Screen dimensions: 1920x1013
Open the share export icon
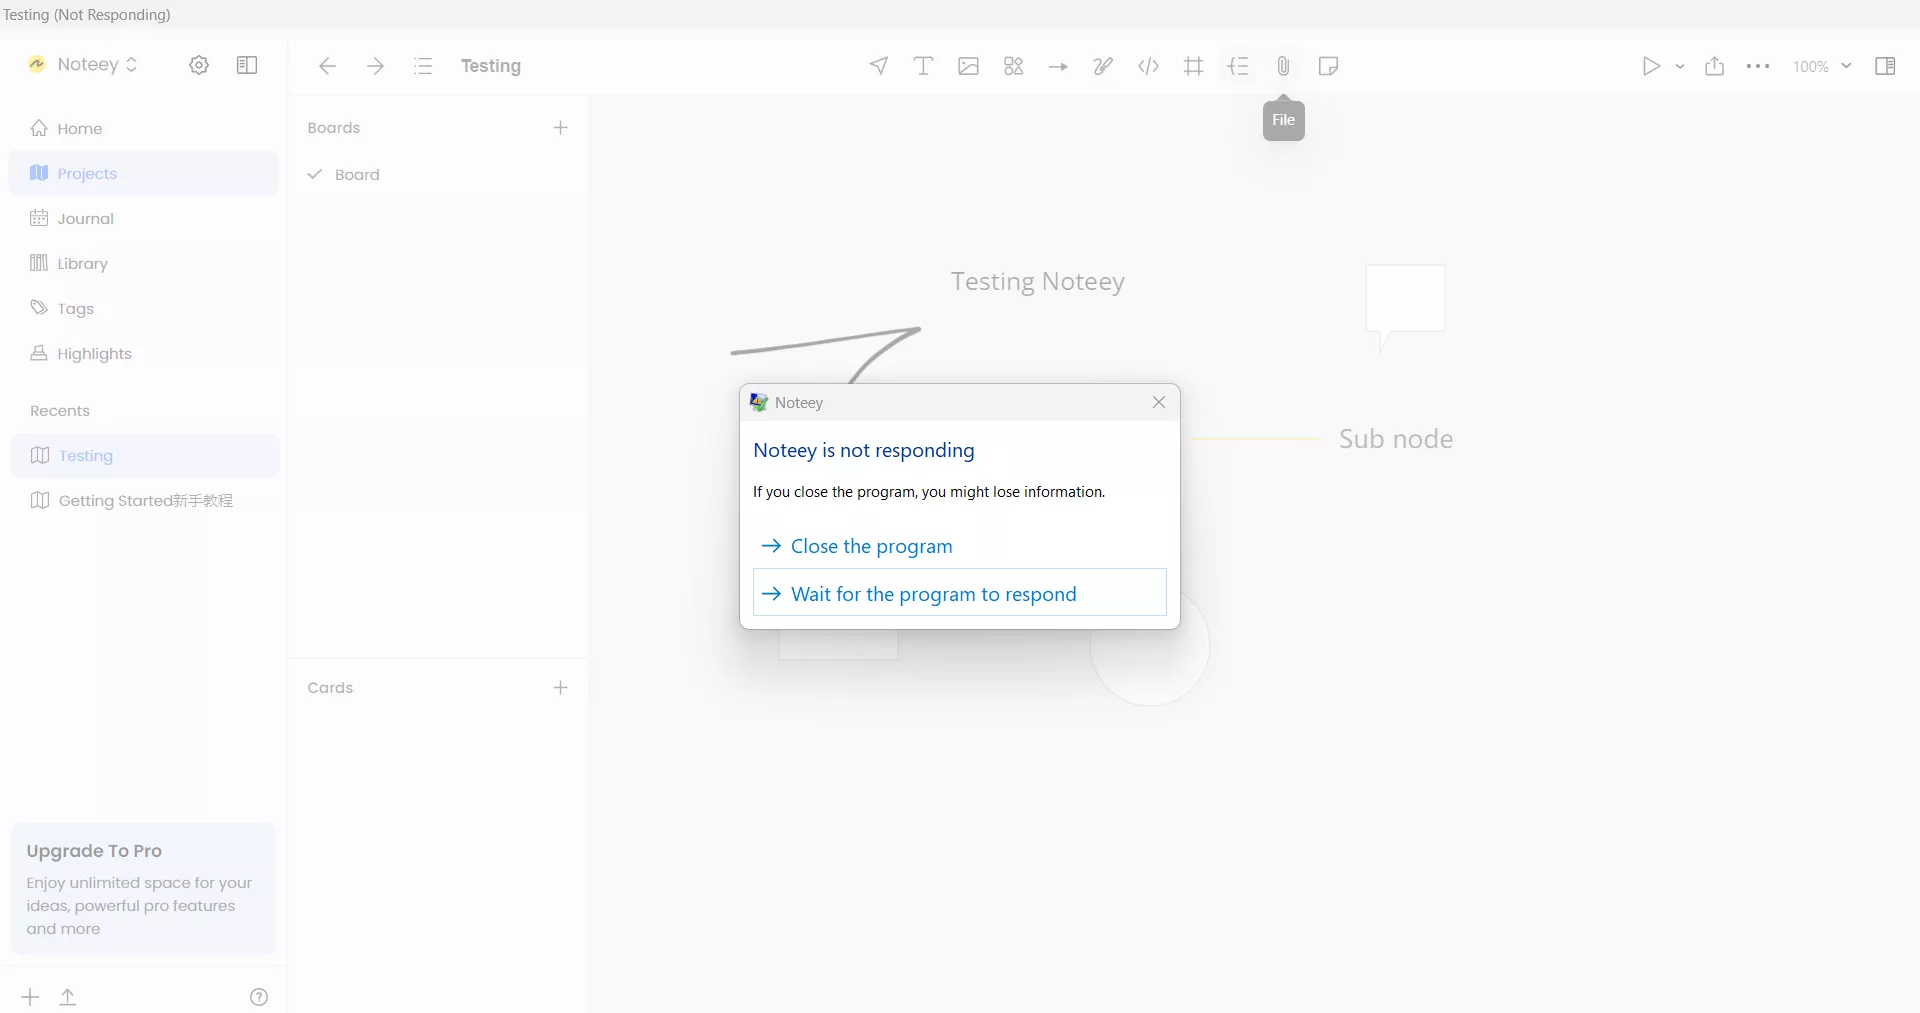pos(1714,66)
